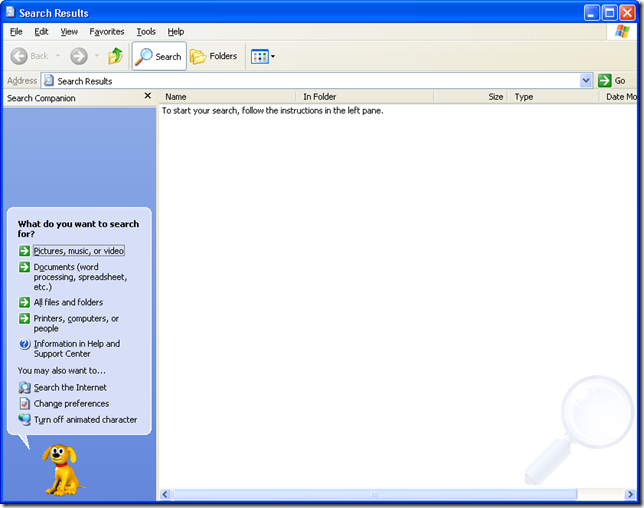Click the Help and Support Center question icon
644x508 pixels.
(25, 344)
